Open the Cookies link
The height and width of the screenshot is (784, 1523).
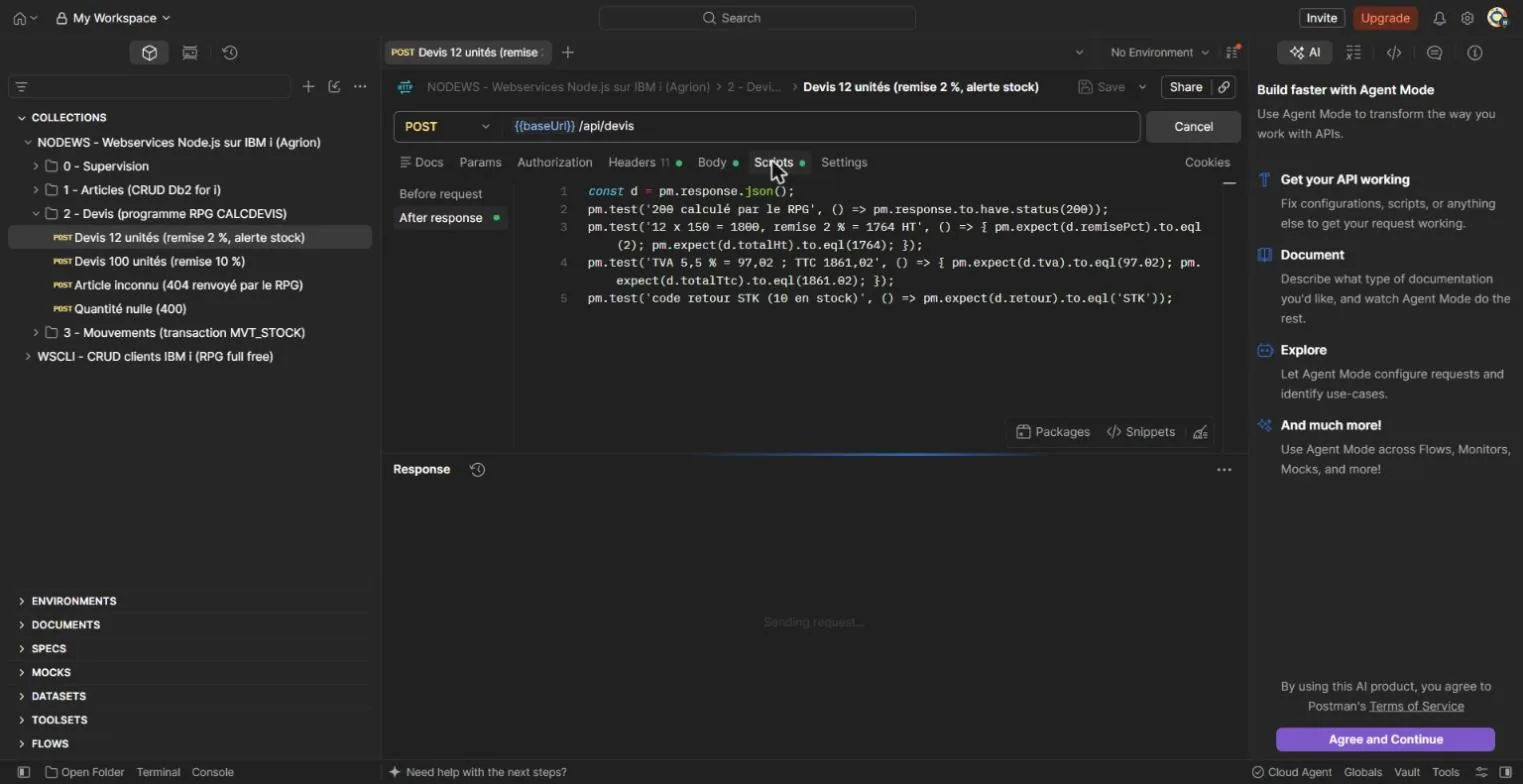click(1207, 162)
